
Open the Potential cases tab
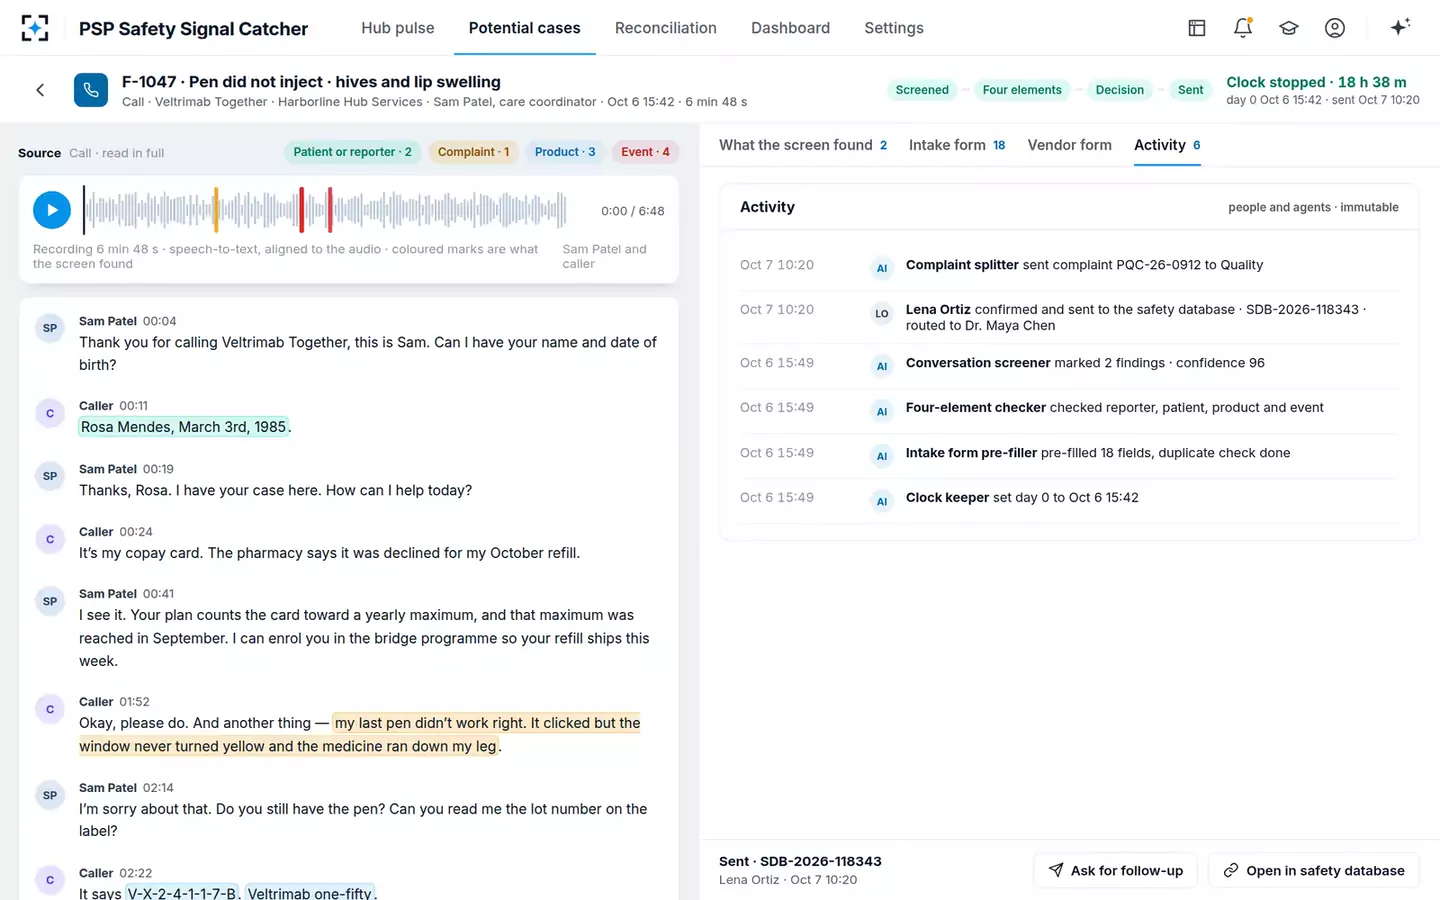click(x=525, y=28)
